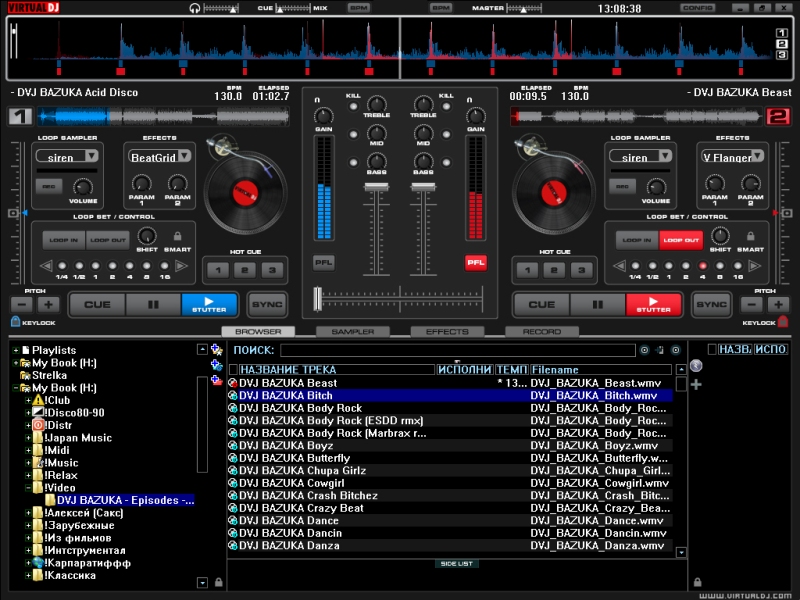Click right channel volume fader
800x600 pixels.
click(423, 188)
